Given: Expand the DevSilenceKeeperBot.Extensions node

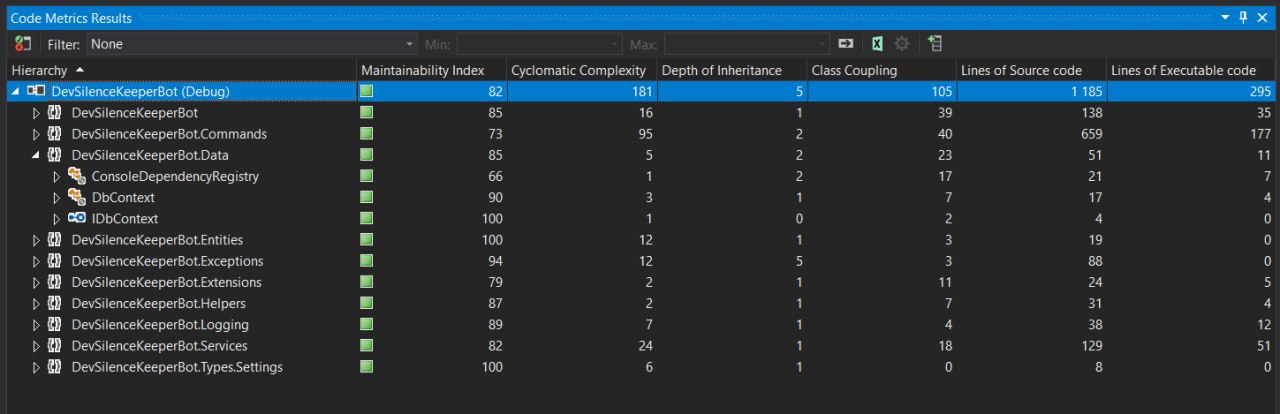Looking at the screenshot, I should tap(36, 282).
